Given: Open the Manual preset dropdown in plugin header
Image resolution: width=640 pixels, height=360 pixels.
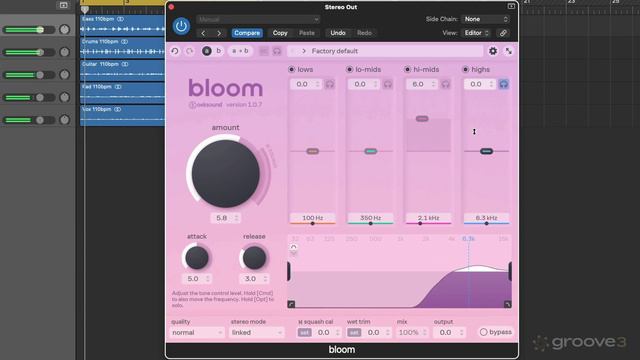Looking at the screenshot, I should pos(258,19).
